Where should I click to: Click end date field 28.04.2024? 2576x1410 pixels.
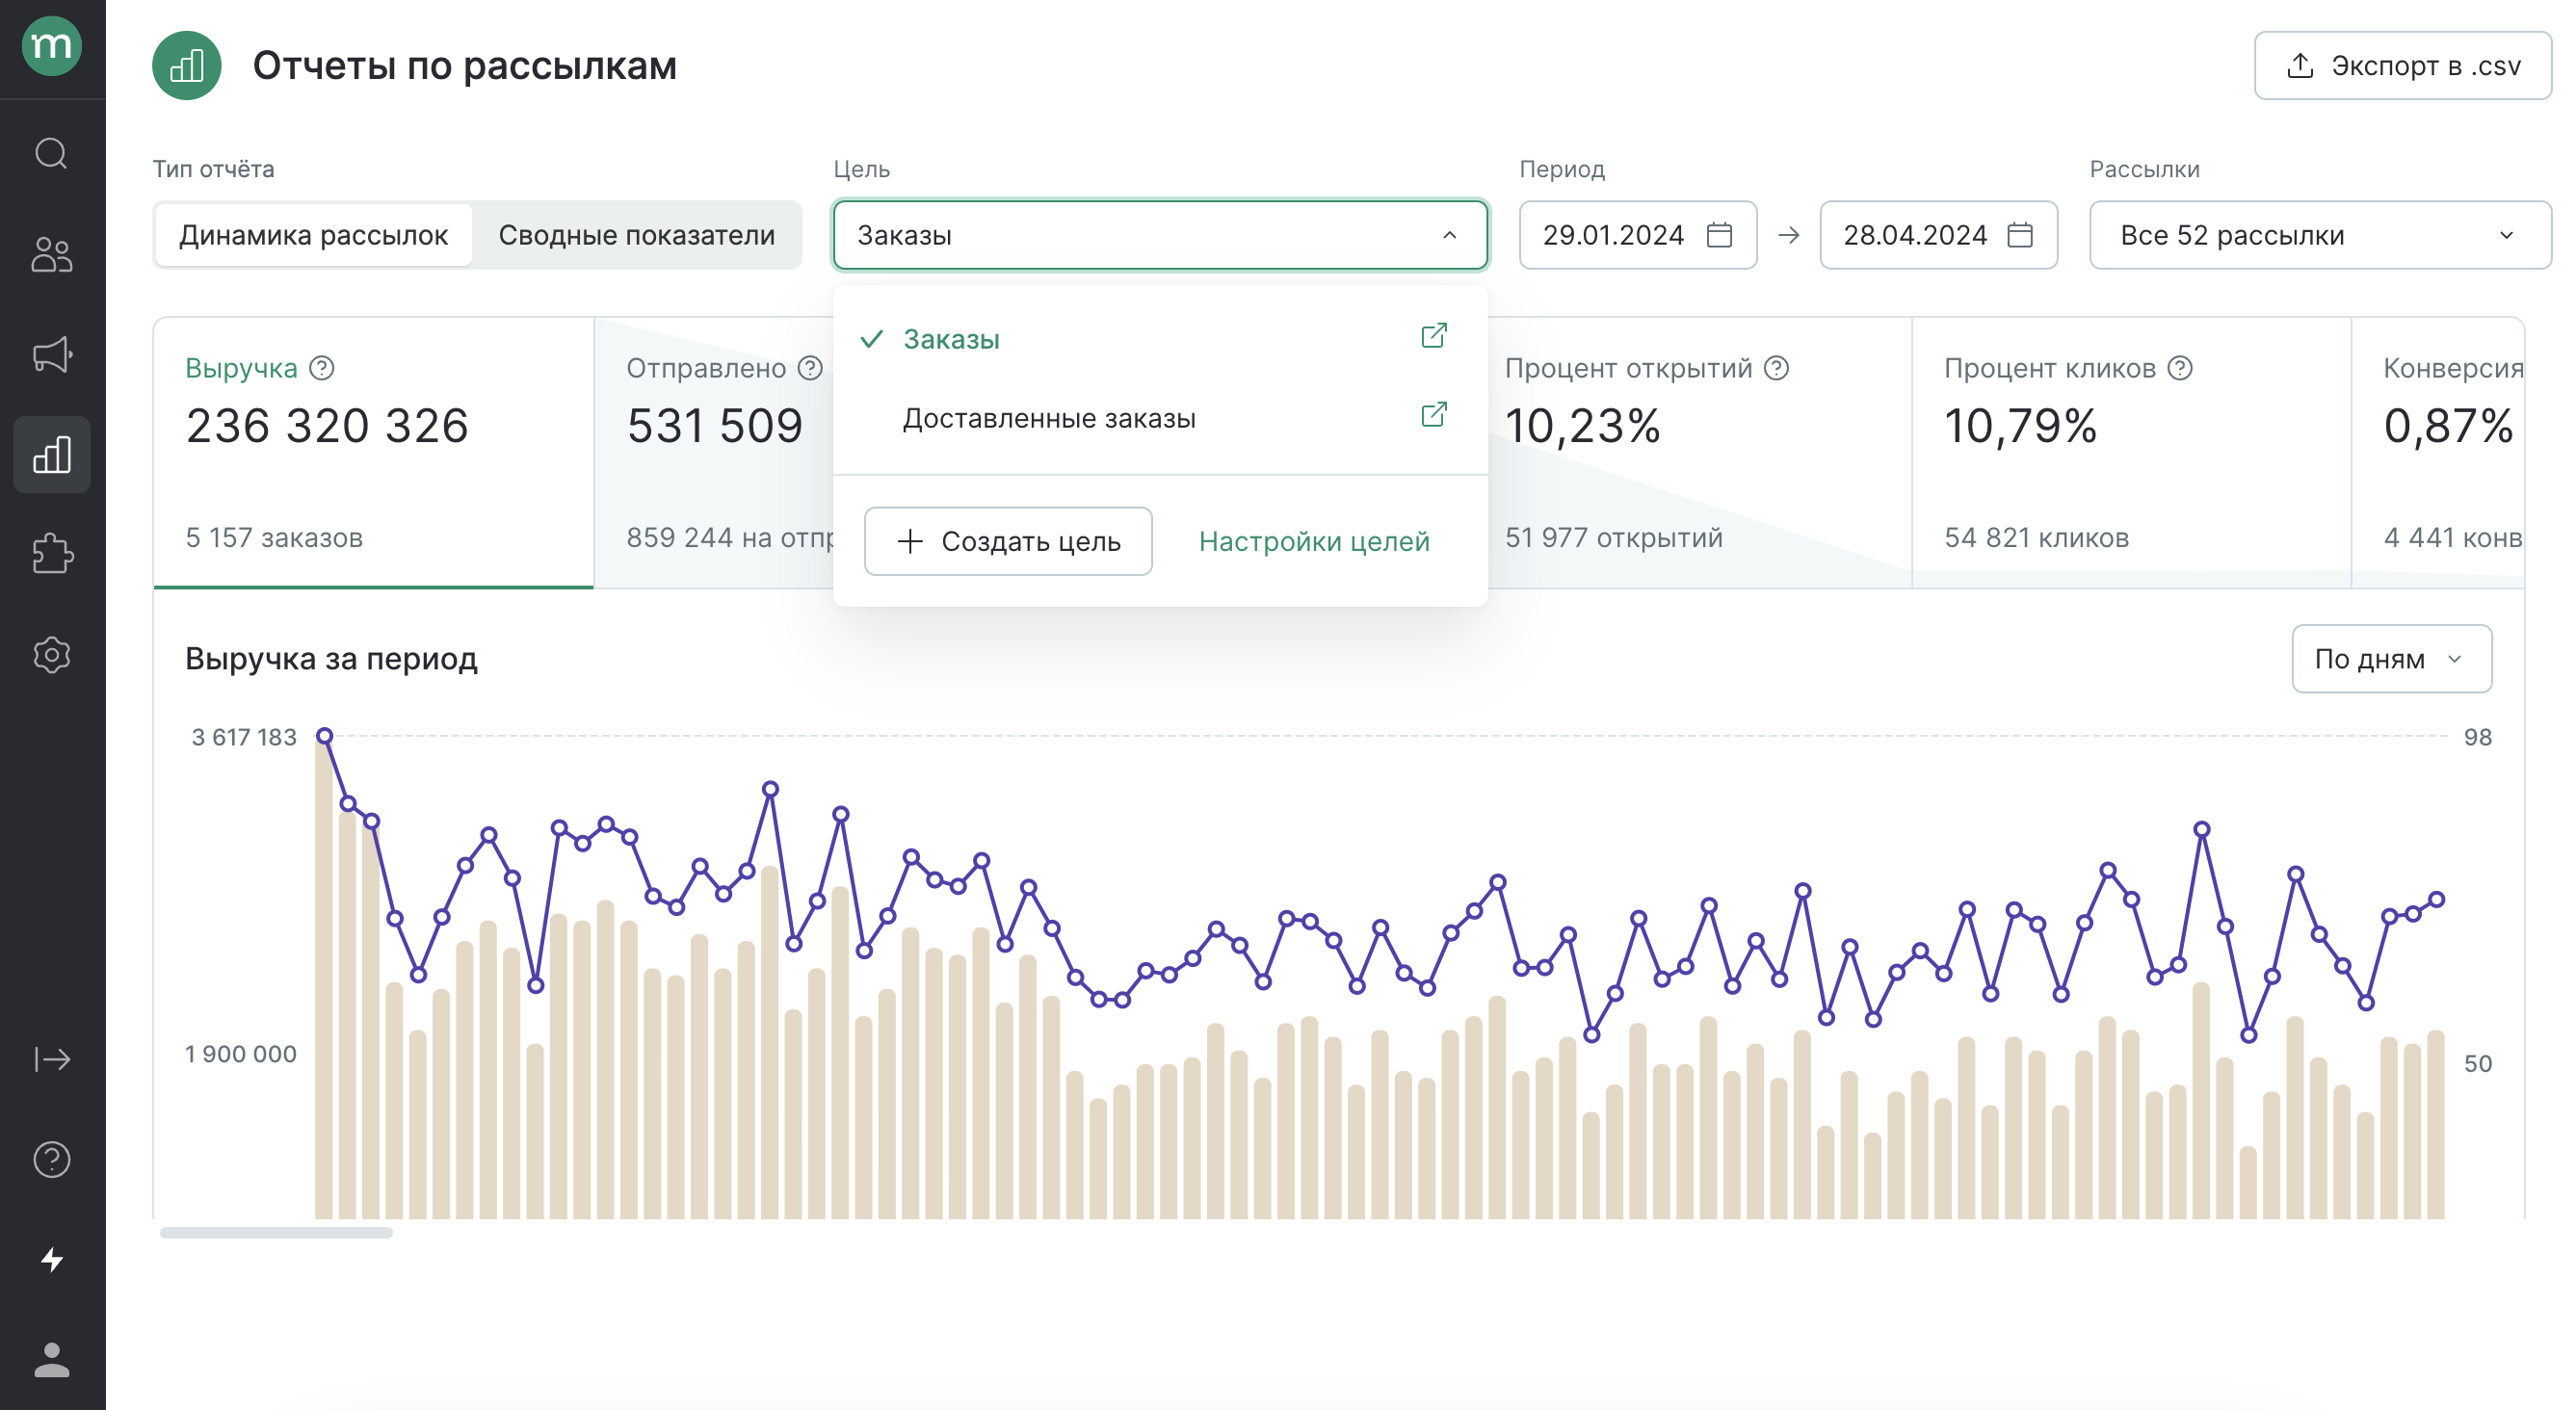click(1939, 235)
